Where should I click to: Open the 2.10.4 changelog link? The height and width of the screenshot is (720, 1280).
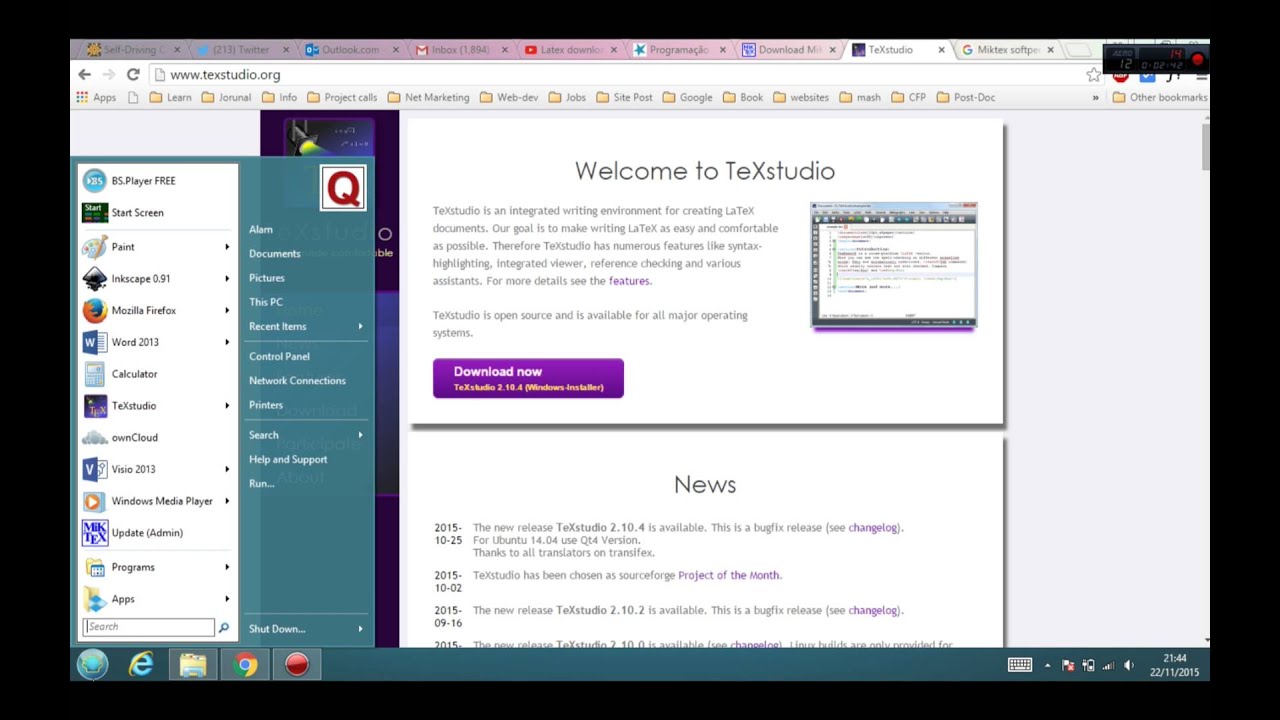(873, 528)
